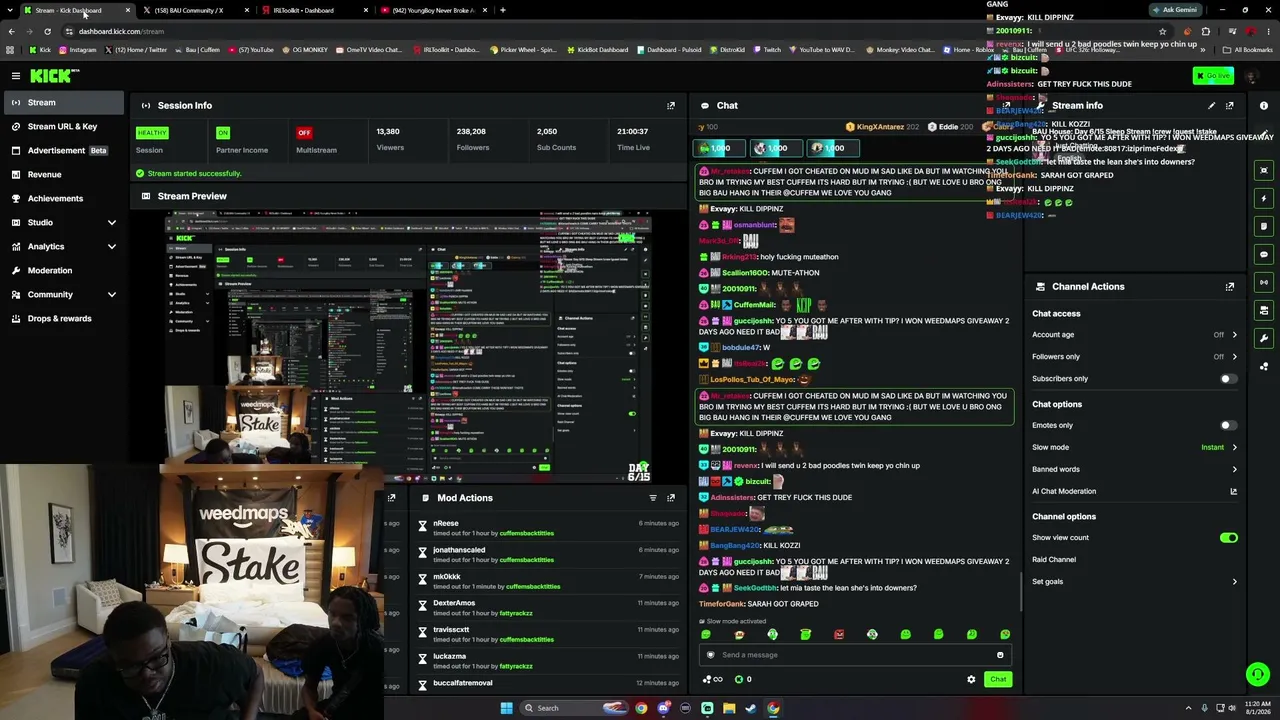Expand the Studio sidebar section
This screenshot has width=1280, height=720.
tap(111, 223)
